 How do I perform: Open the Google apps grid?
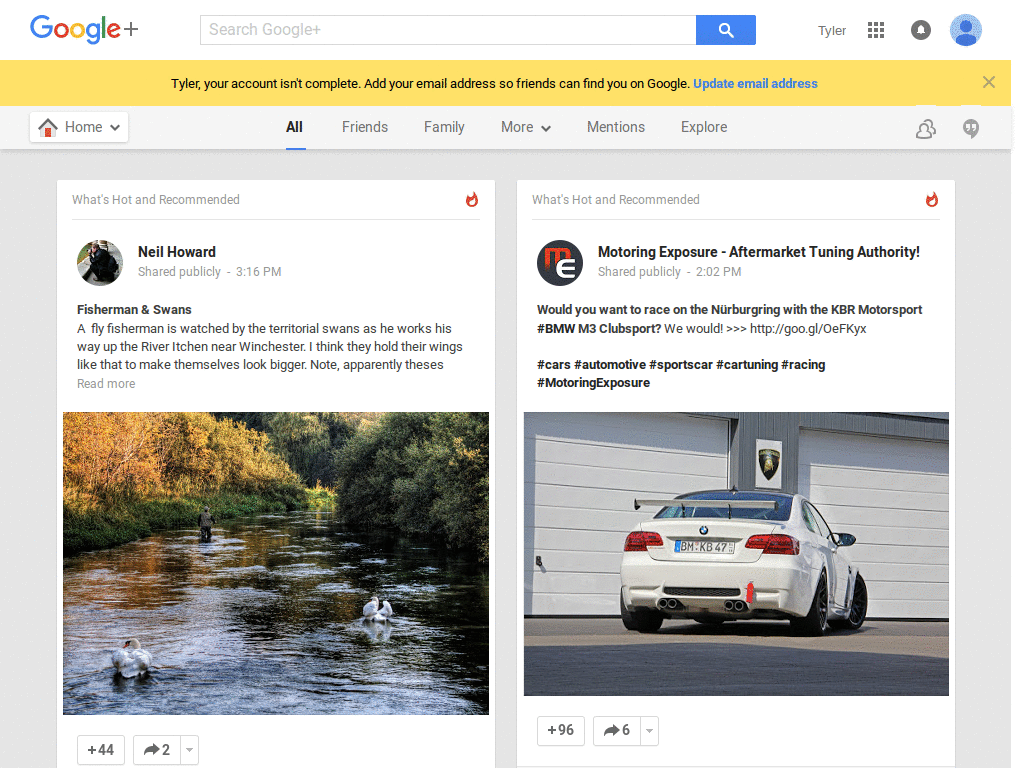[876, 30]
